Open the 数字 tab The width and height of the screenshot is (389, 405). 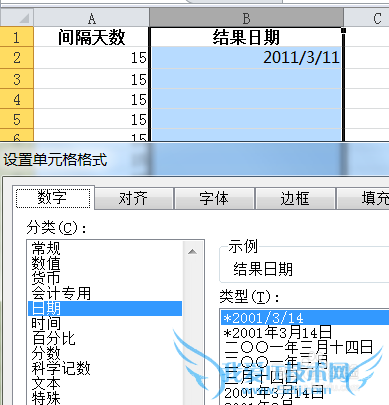click(x=53, y=198)
